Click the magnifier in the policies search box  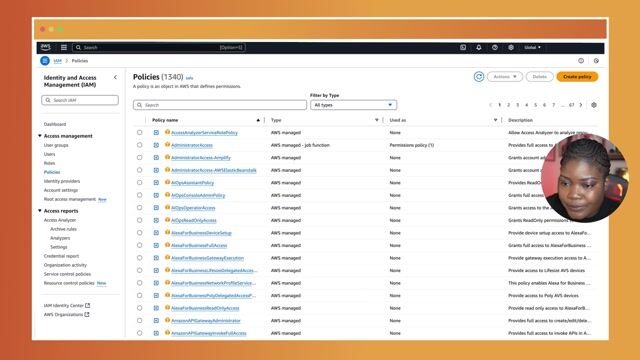coord(140,105)
